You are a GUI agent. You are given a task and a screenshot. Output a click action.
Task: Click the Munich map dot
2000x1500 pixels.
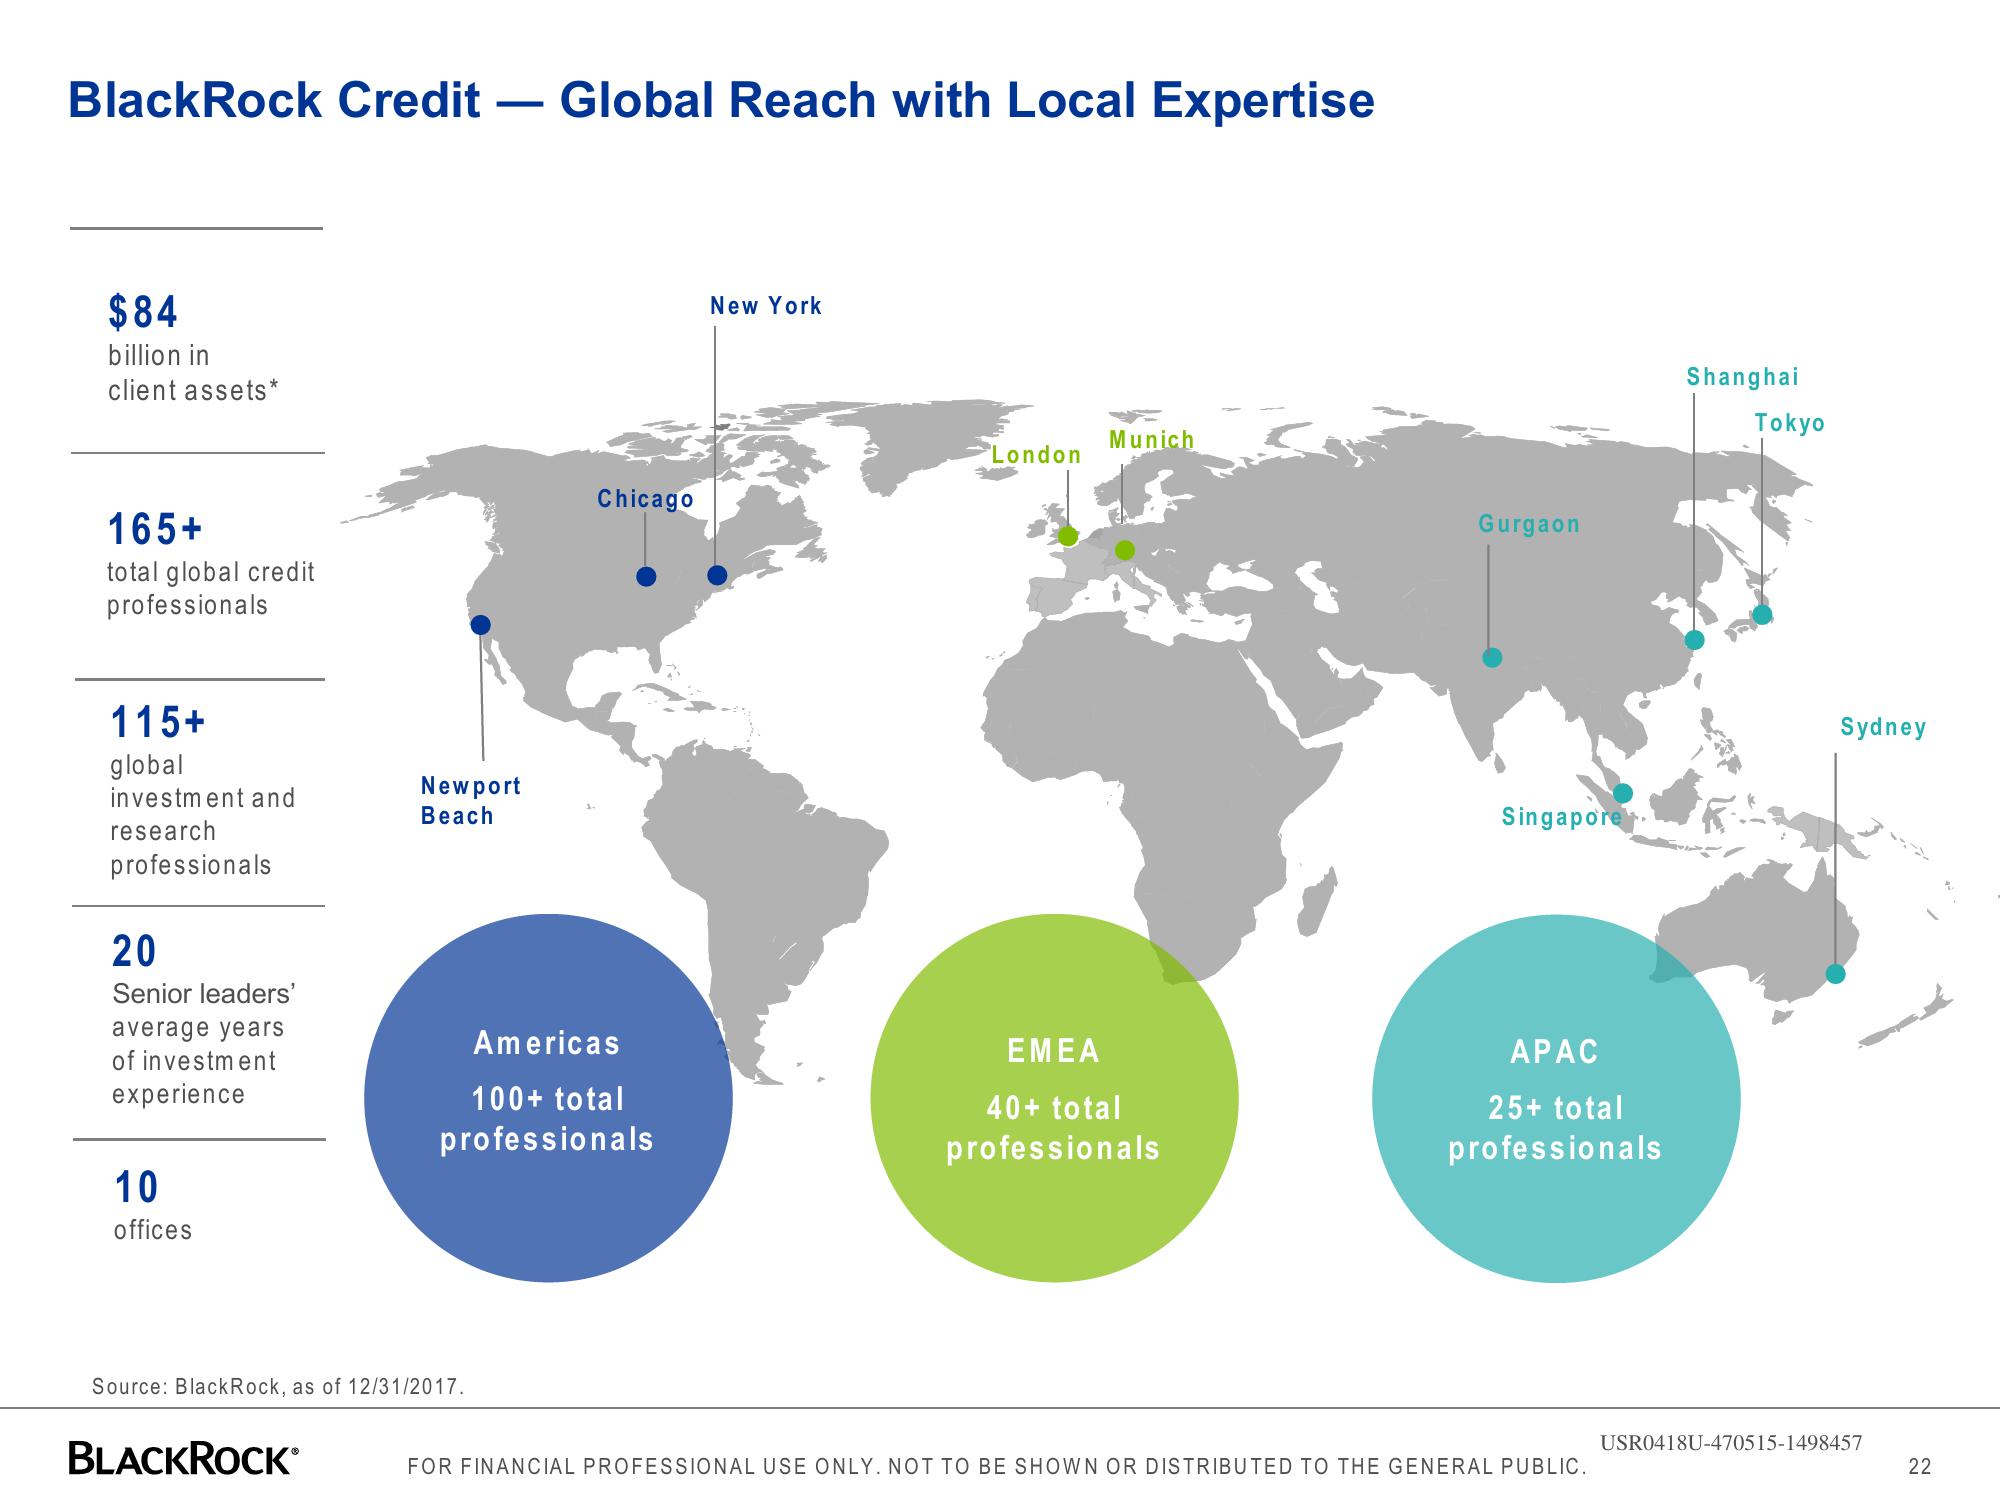point(1125,550)
